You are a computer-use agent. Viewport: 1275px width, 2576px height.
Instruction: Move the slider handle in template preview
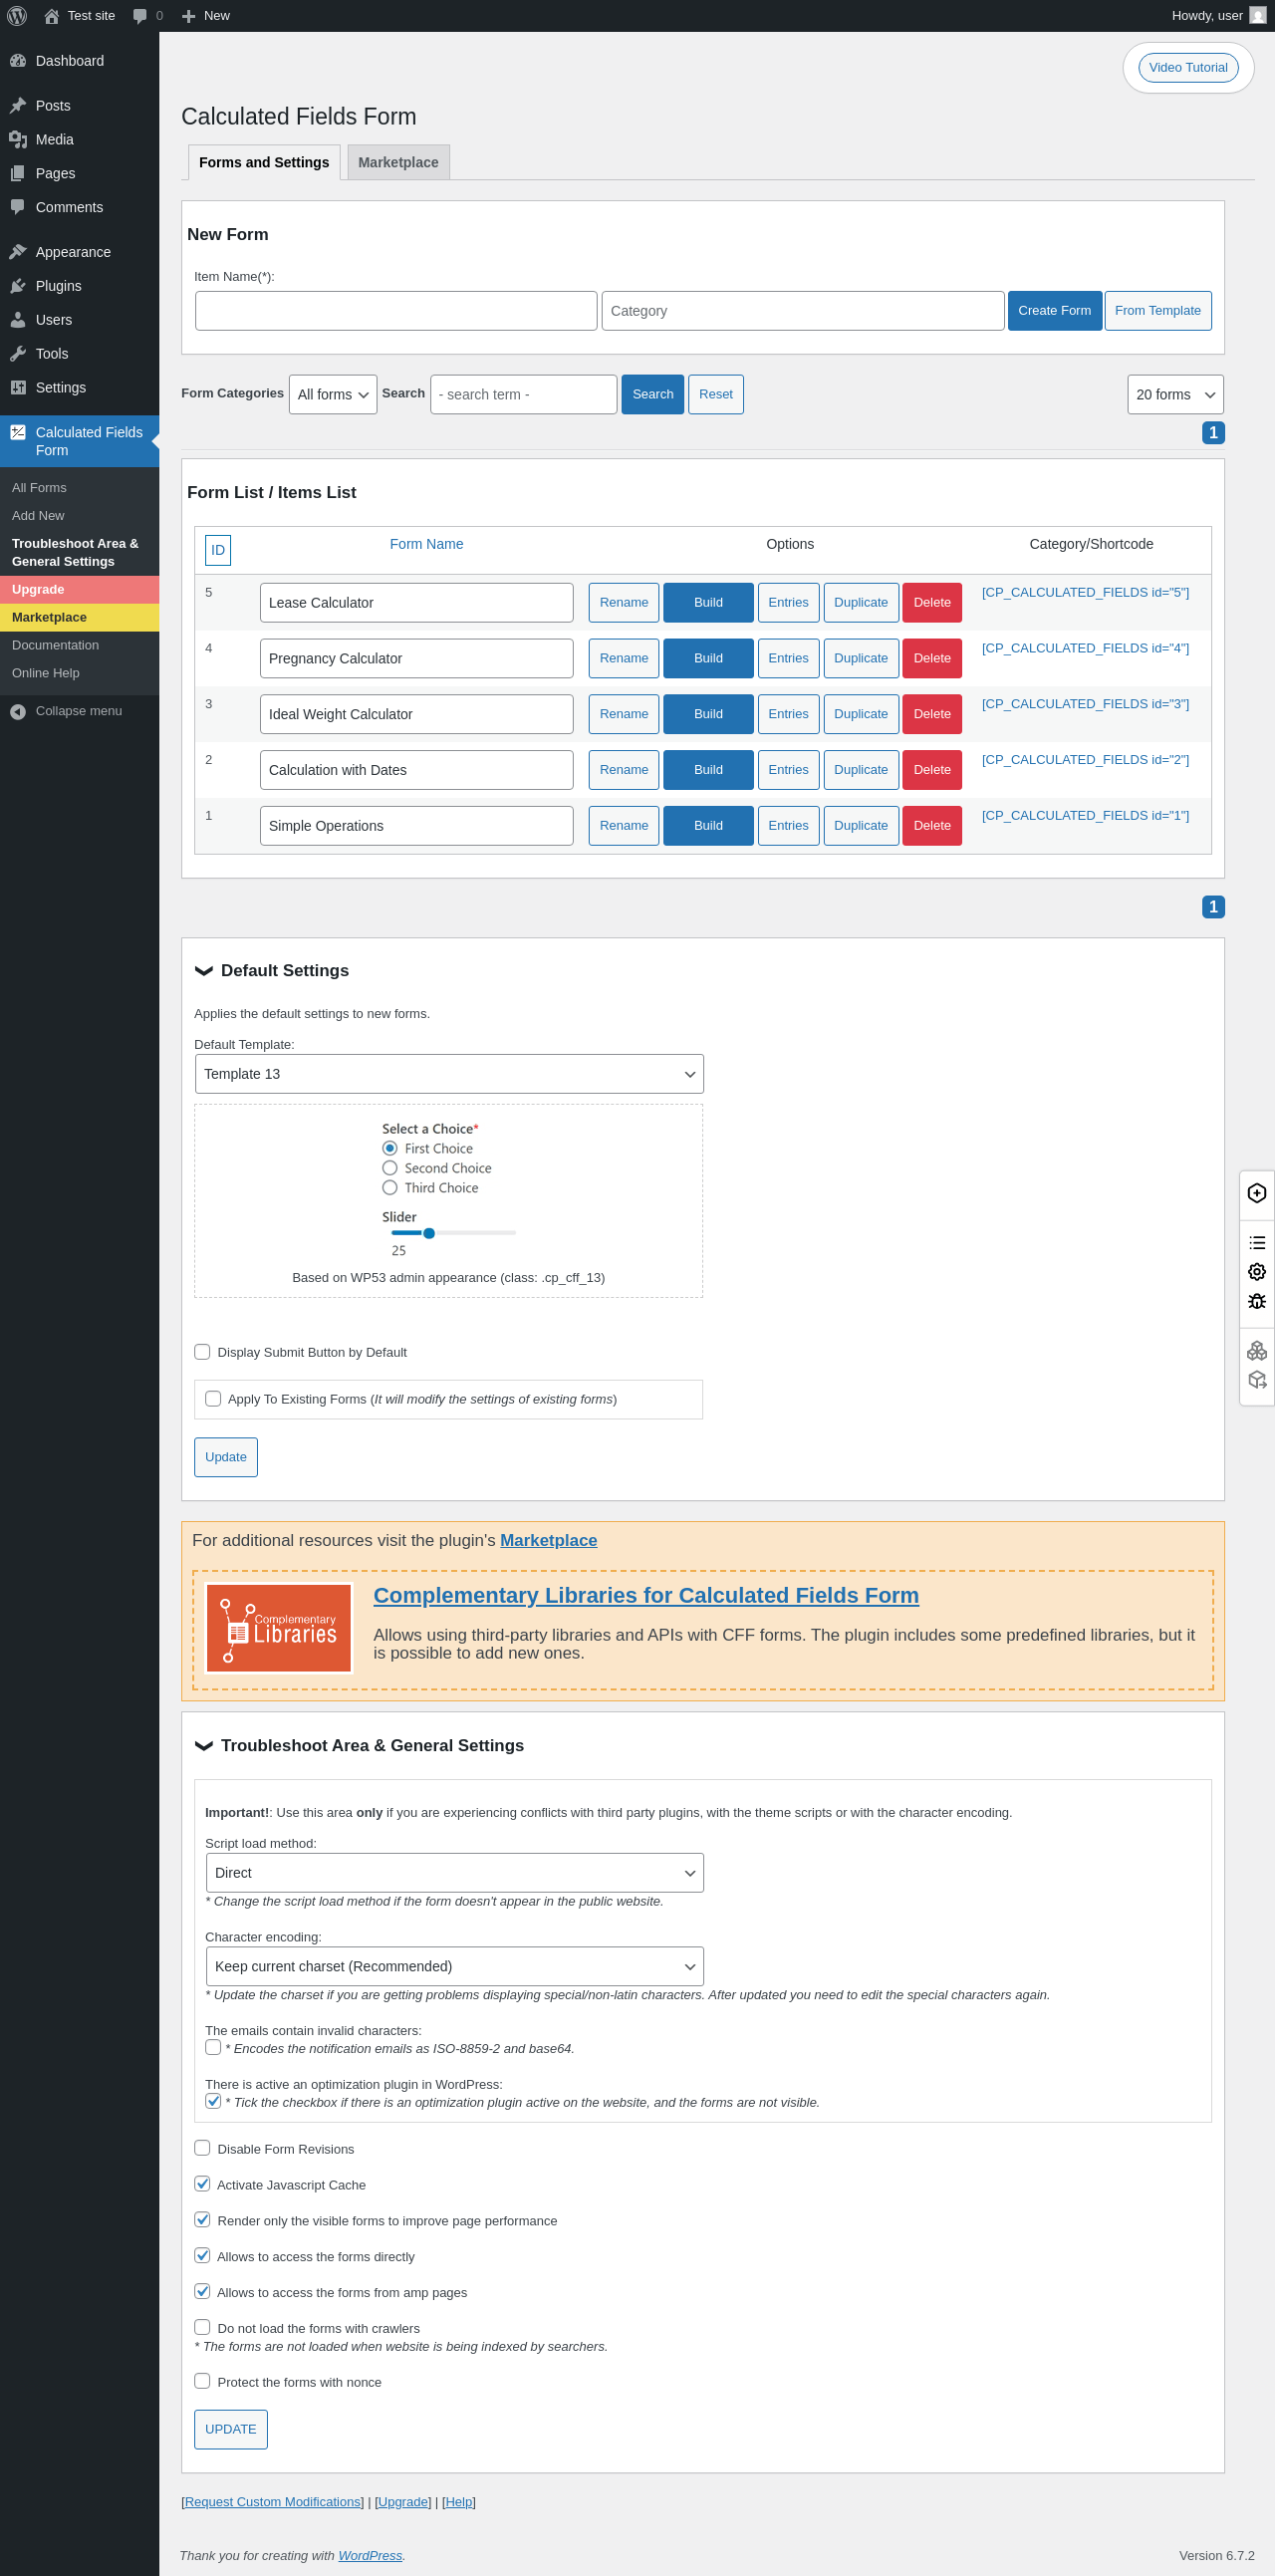[x=429, y=1233]
